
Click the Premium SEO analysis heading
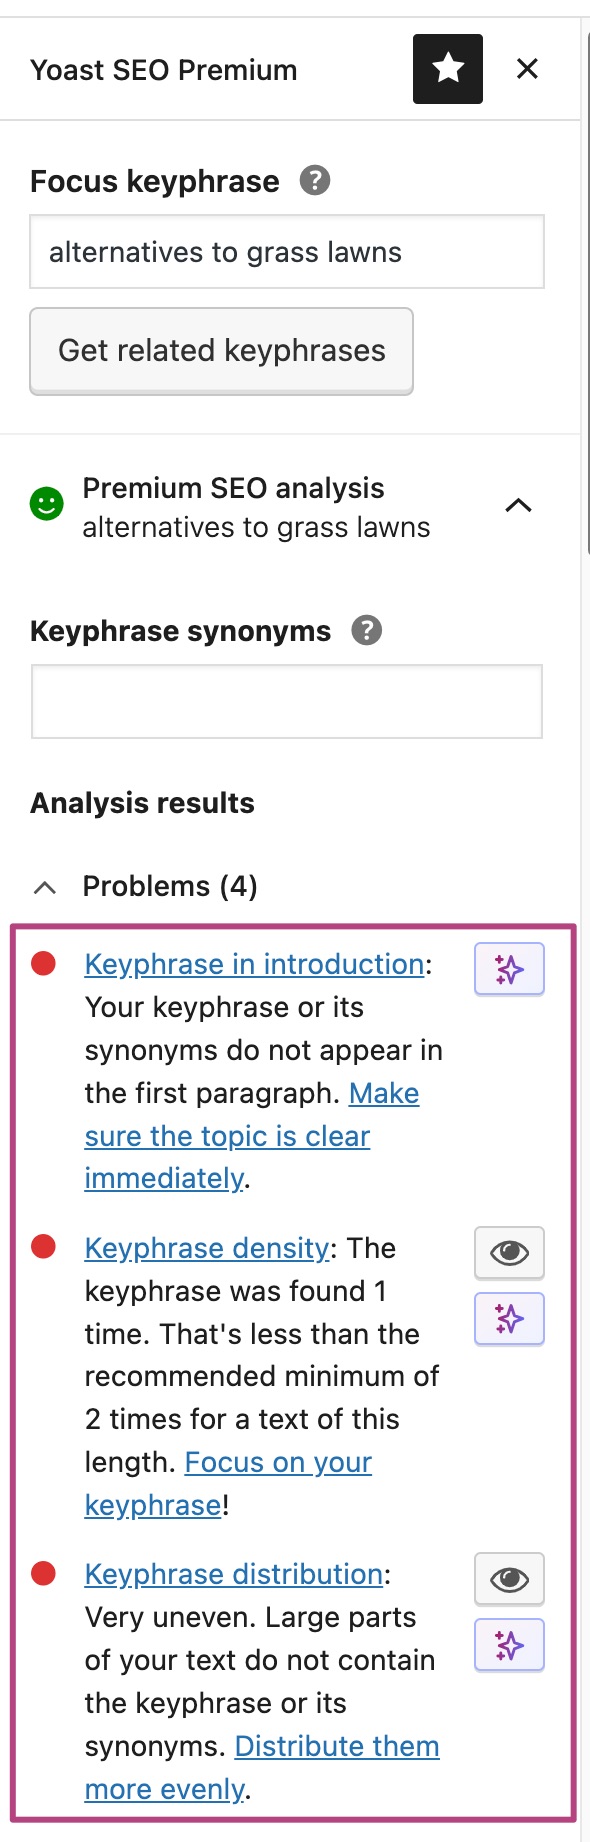233,488
